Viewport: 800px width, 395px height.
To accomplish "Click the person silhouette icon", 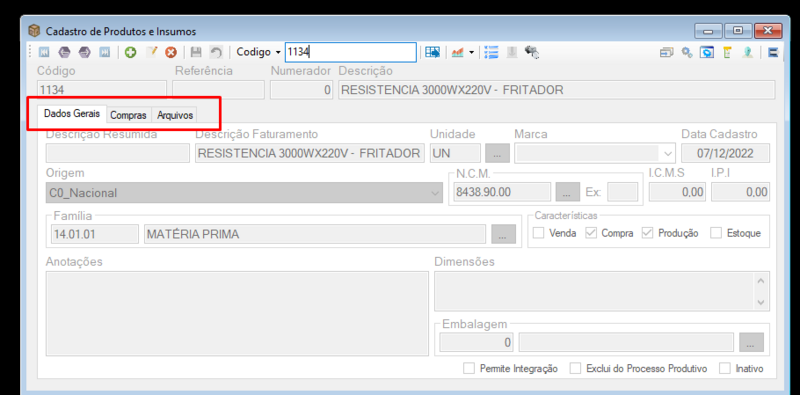I will coord(748,52).
